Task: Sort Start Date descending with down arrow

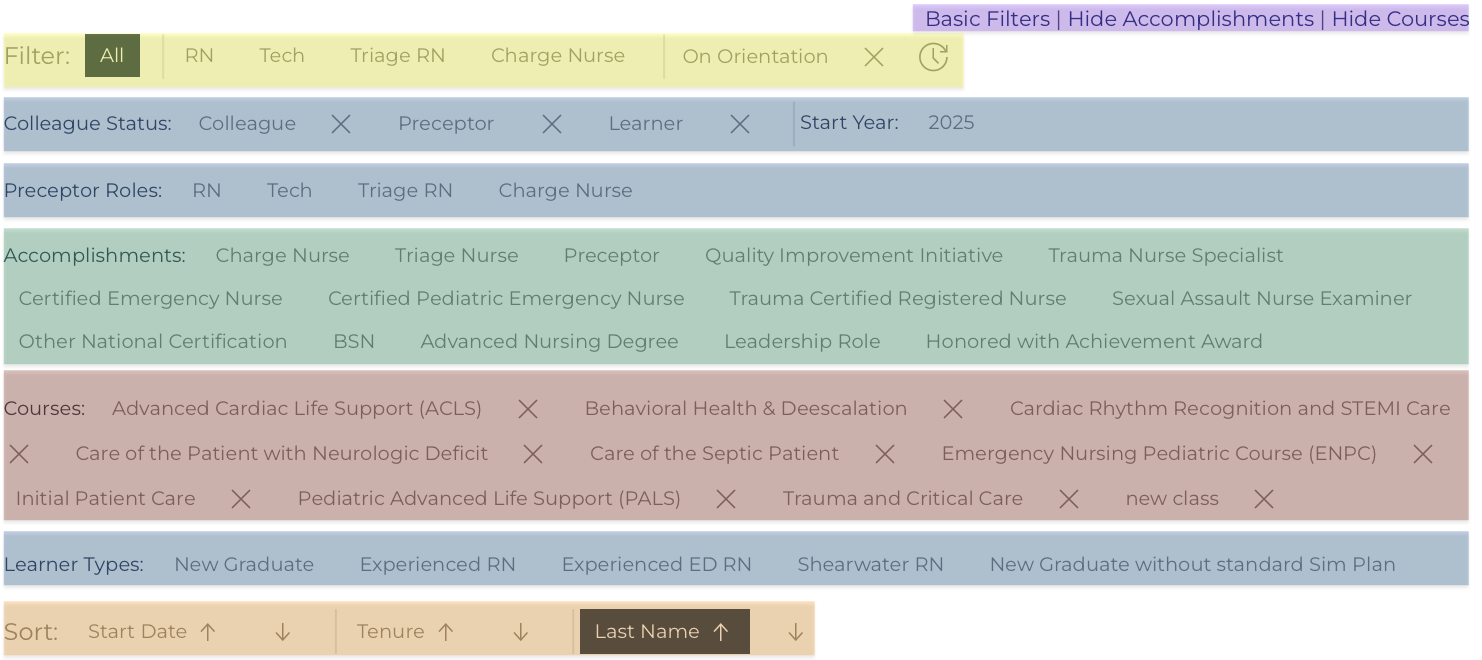Action: [x=283, y=632]
